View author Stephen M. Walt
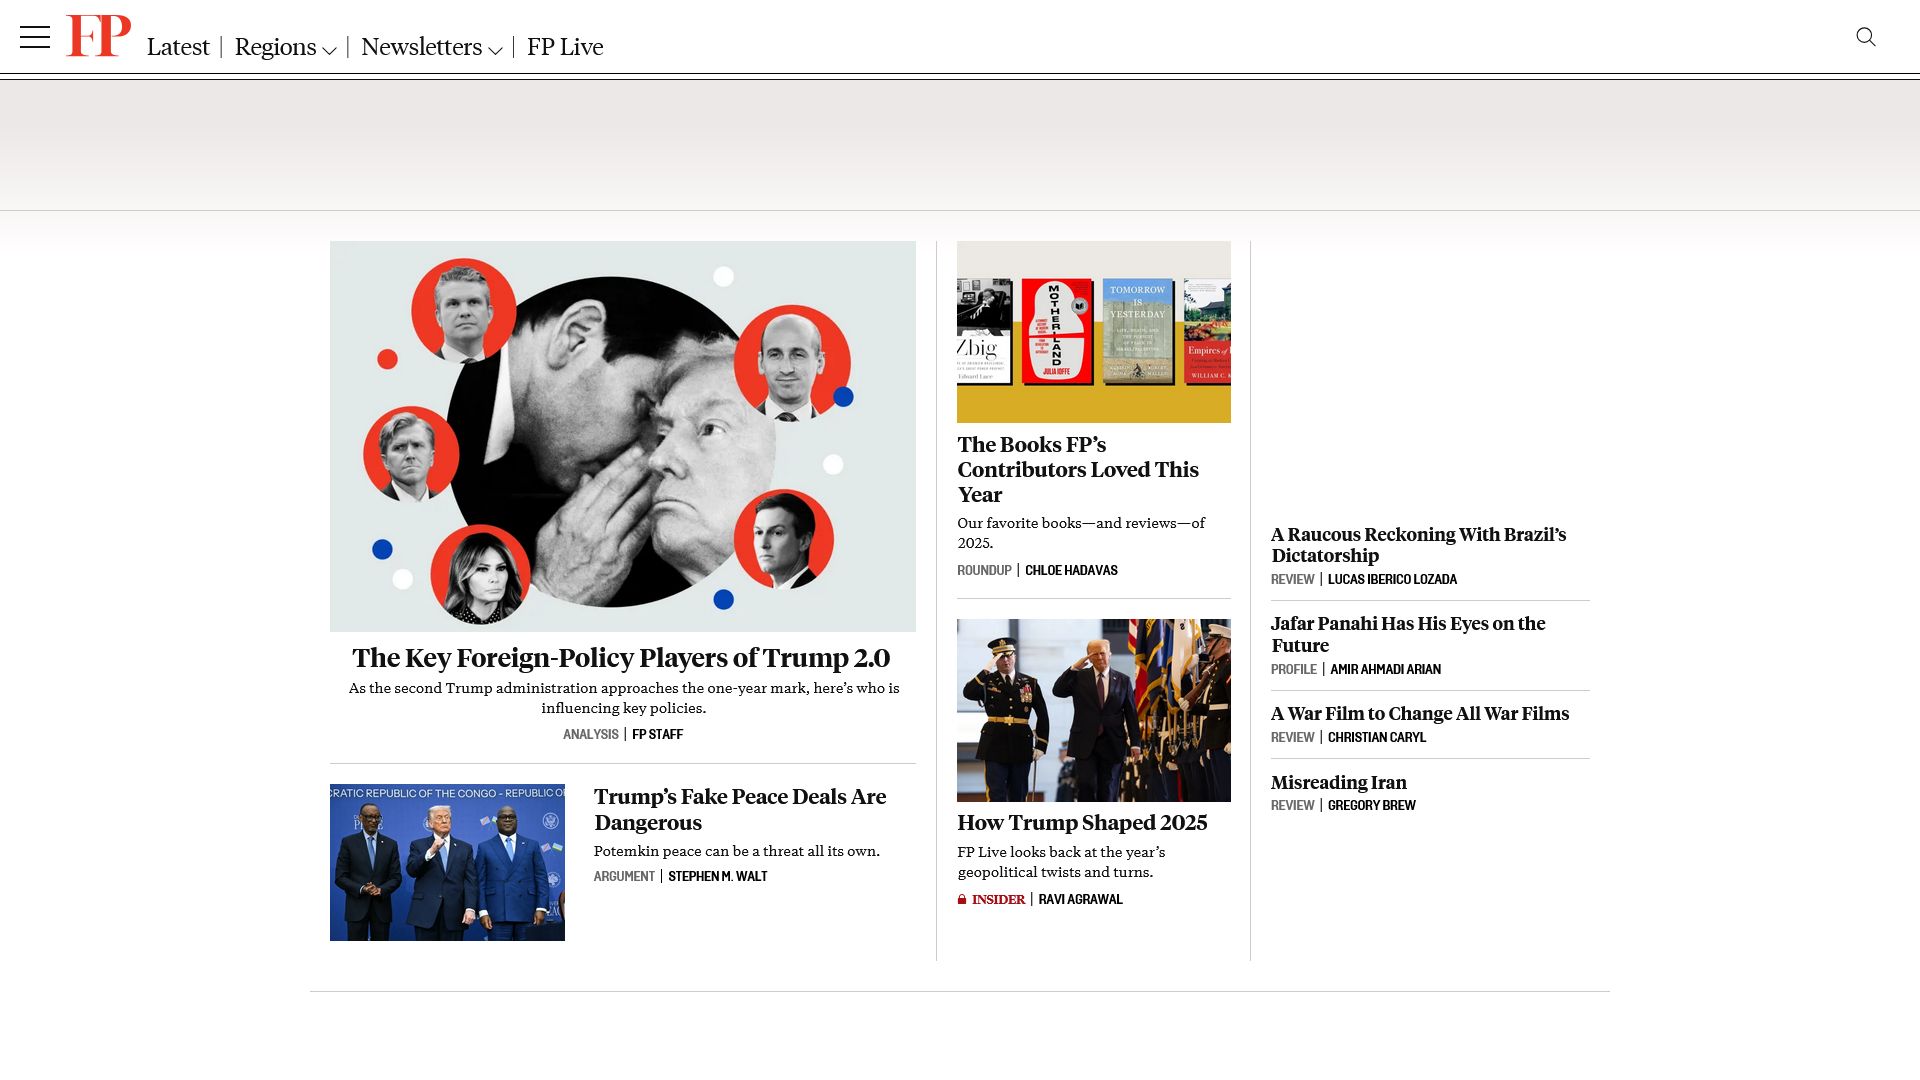Viewport: 1920px width, 1080px height. 718,876
